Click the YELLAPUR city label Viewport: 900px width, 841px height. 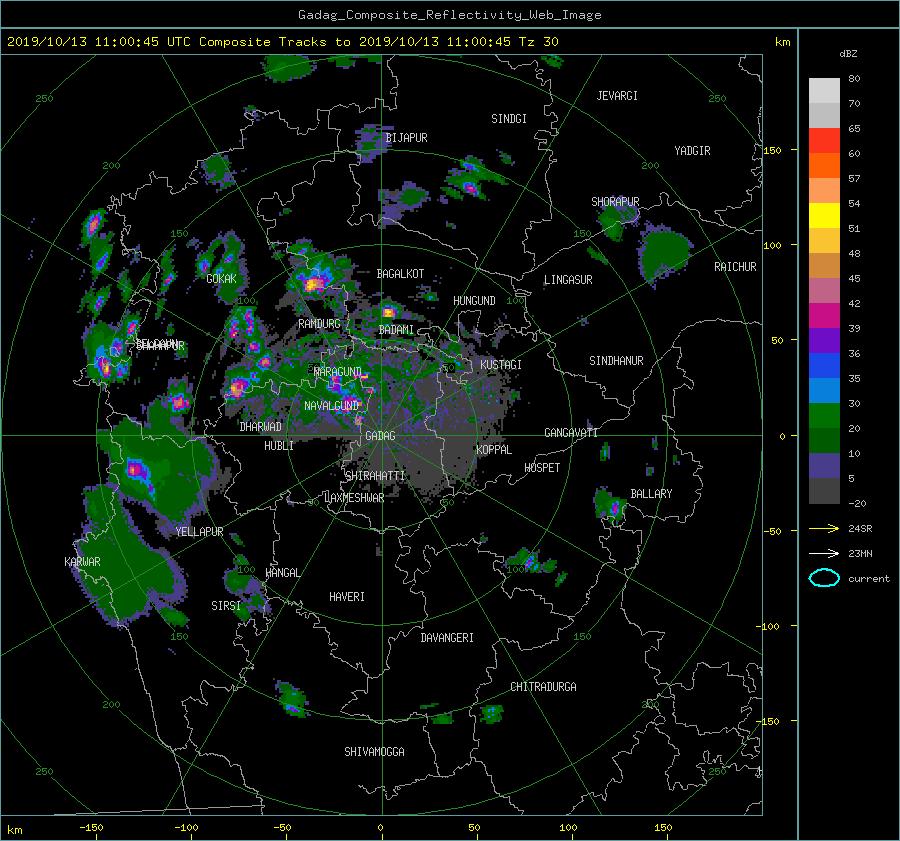pyautogui.click(x=199, y=532)
